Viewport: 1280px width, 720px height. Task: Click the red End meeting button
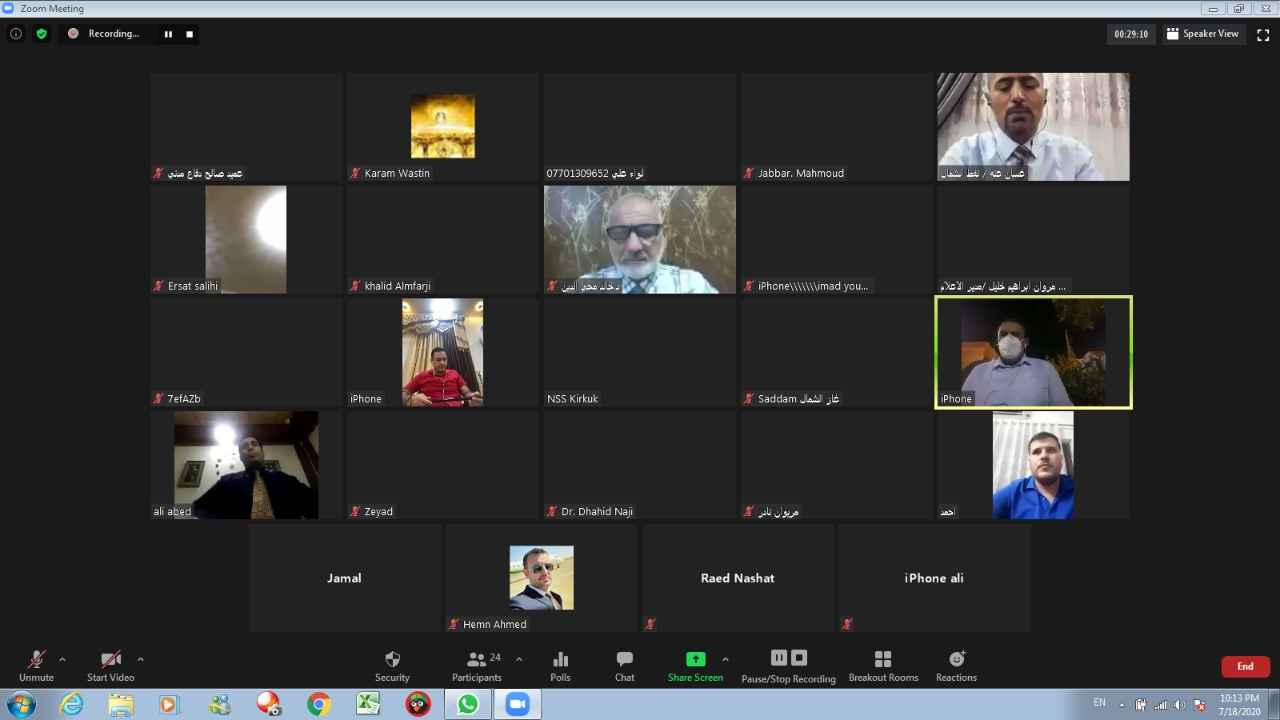(1245, 666)
